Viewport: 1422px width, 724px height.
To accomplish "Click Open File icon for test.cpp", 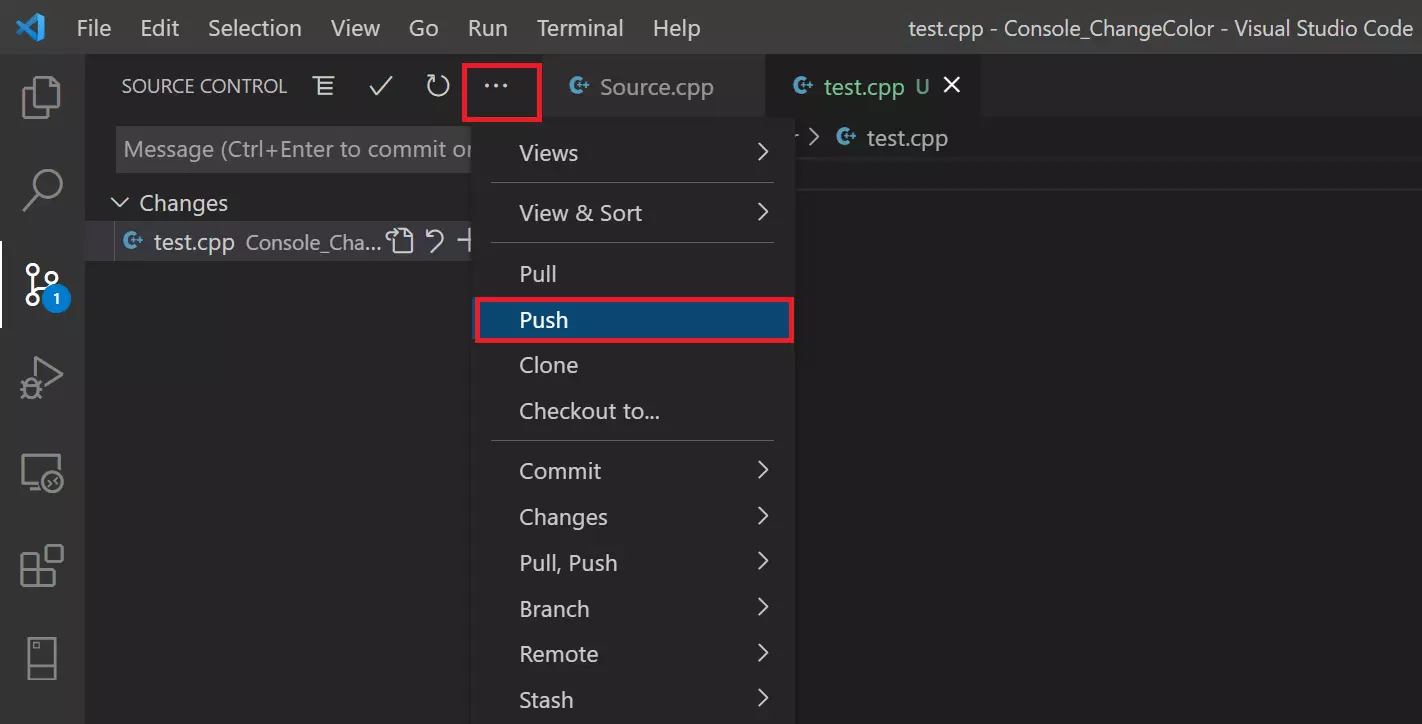I will [x=401, y=241].
